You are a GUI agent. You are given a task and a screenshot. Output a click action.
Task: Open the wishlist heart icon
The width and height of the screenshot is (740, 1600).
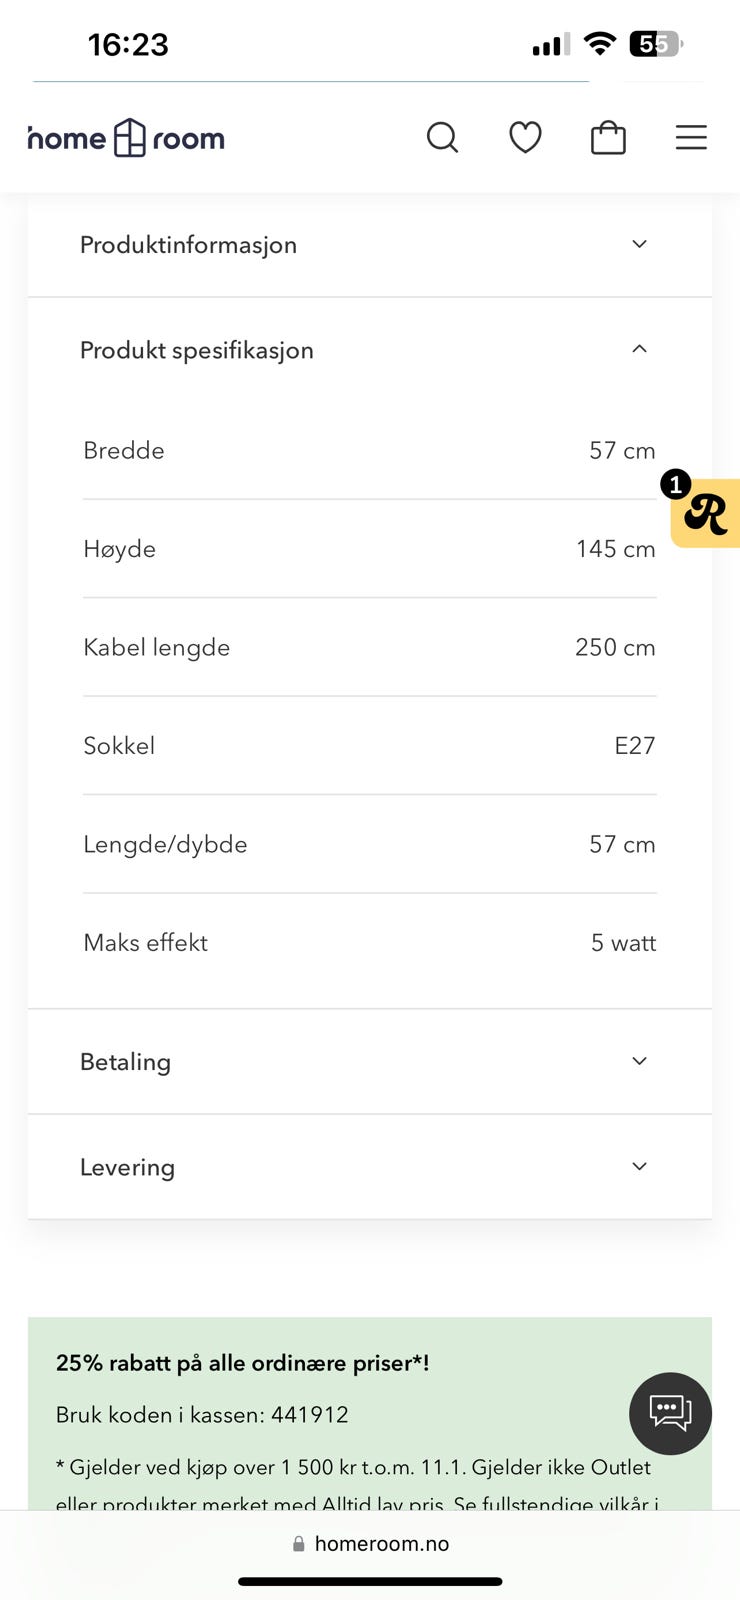tap(525, 137)
